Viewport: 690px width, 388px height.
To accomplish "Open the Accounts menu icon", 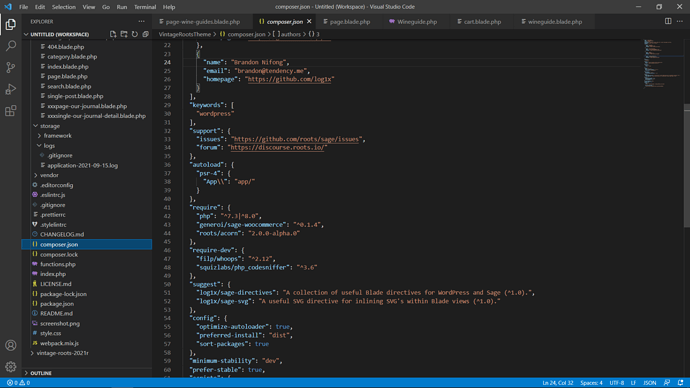I will coord(11,345).
